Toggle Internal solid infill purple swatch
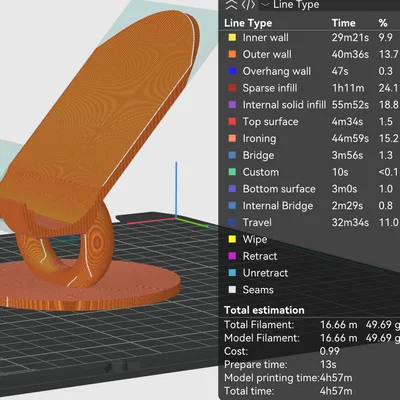This screenshot has width=400, height=400. [x=232, y=105]
